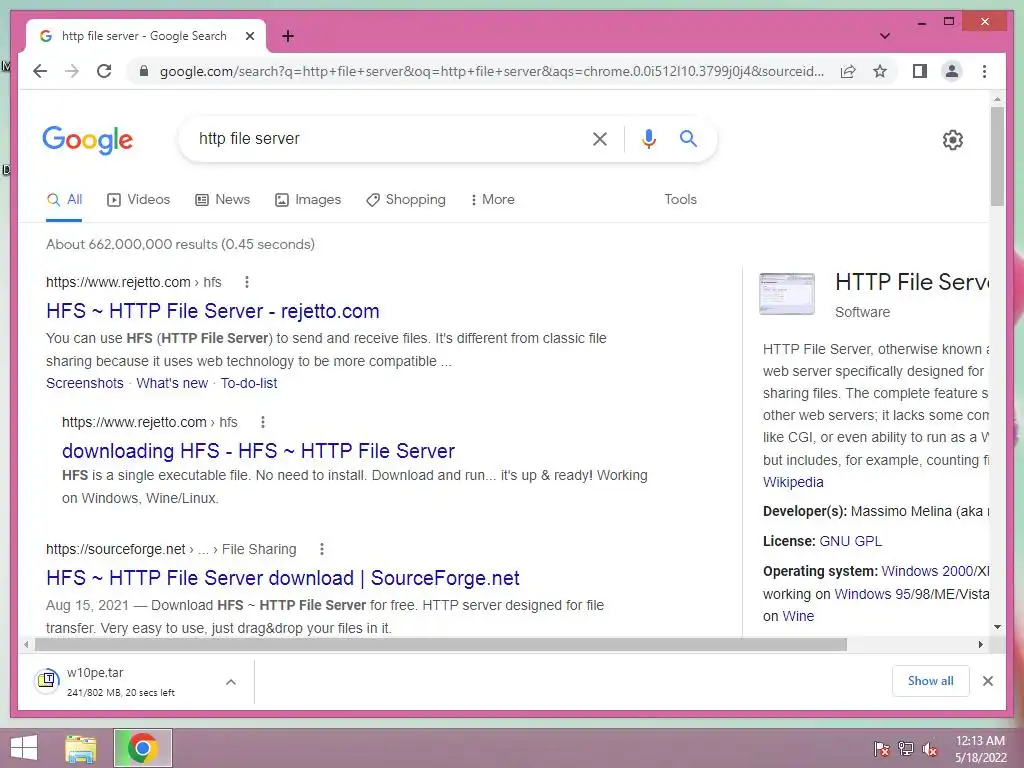The height and width of the screenshot is (768, 1024).
Task: Open the Chrome profile avatar
Action: (952, 71)
